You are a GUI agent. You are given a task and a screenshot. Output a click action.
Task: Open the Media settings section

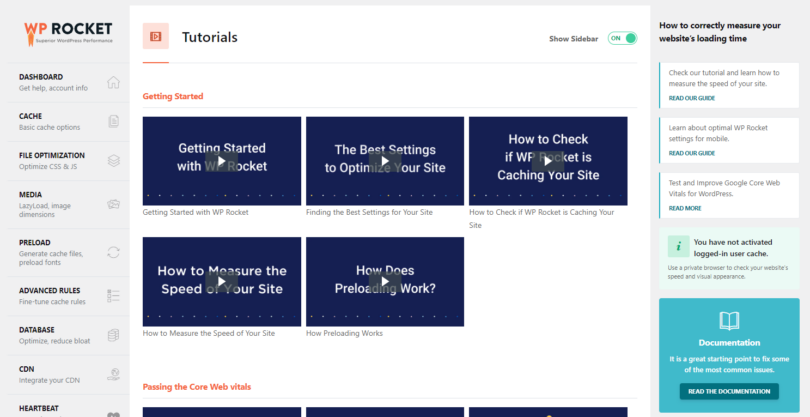coord(68,205)
